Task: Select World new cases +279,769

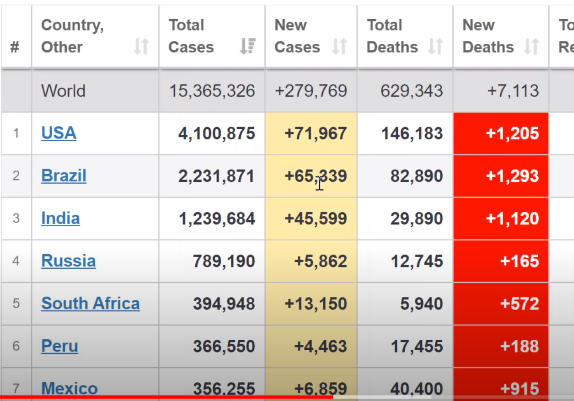Action: click(x=311, y=90)
